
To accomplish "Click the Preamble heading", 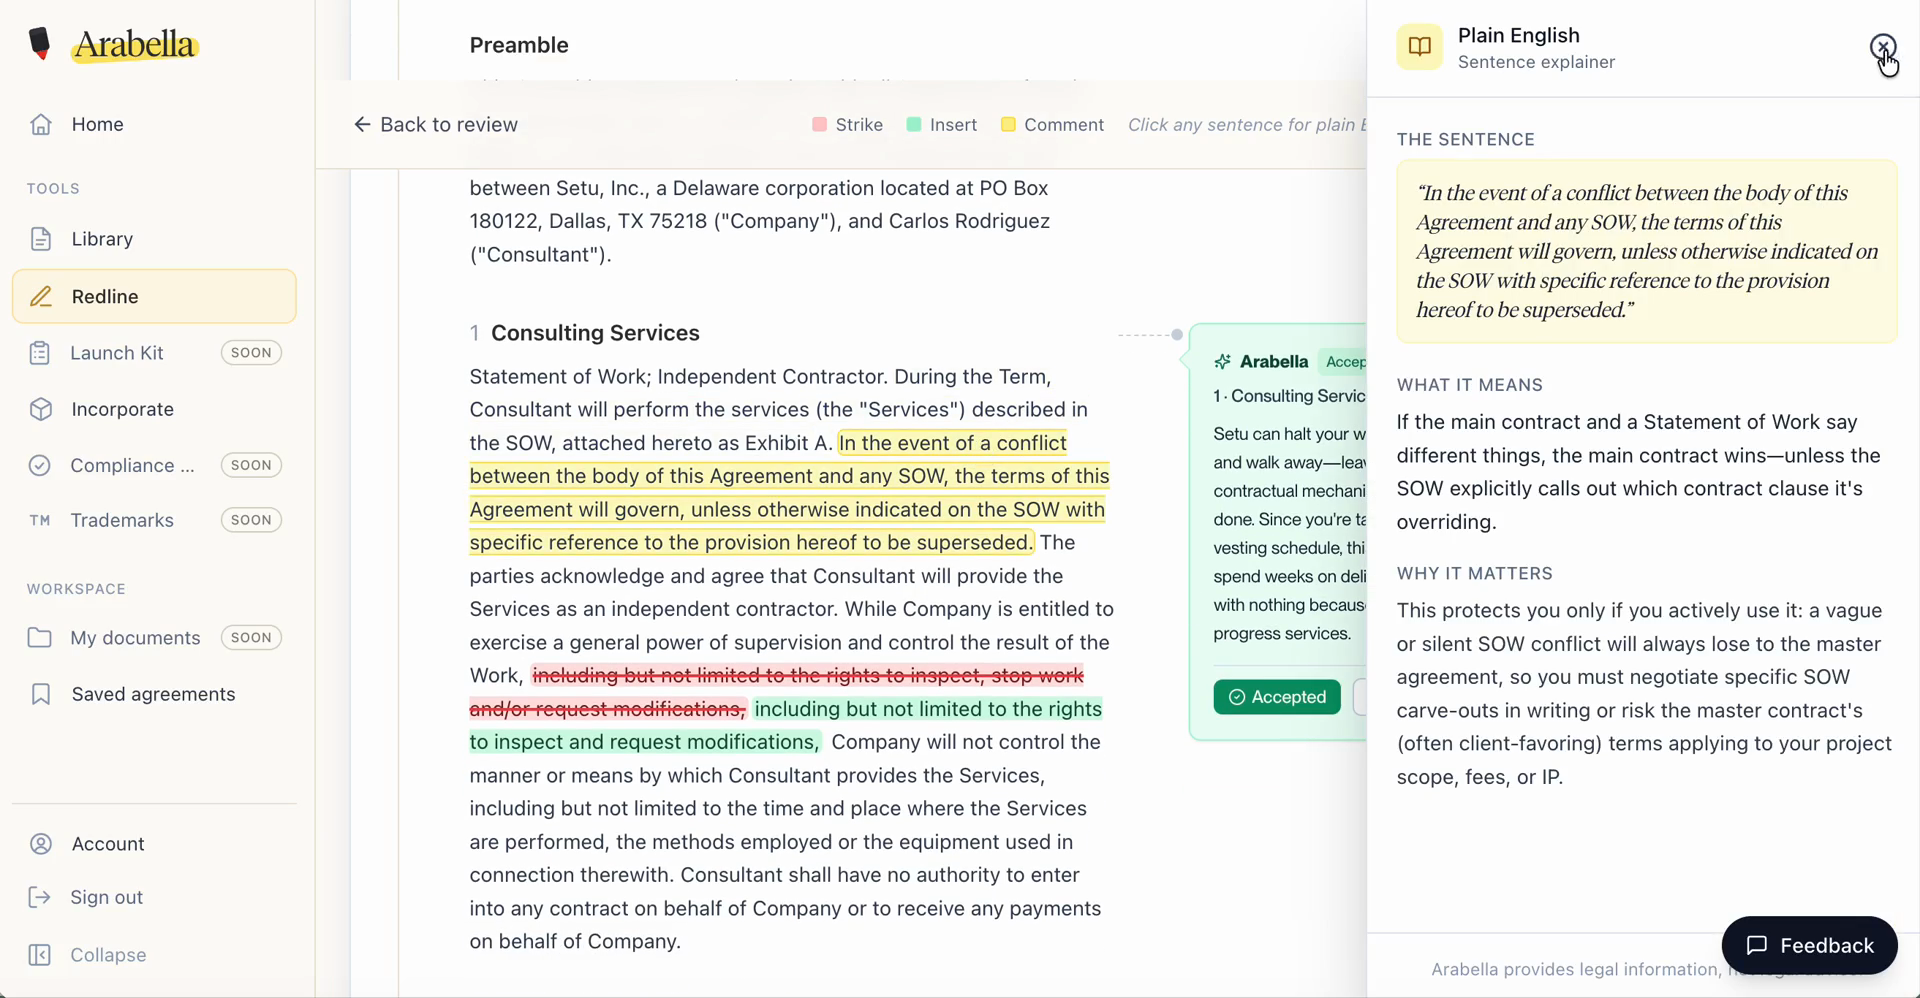I will point(519,45).
